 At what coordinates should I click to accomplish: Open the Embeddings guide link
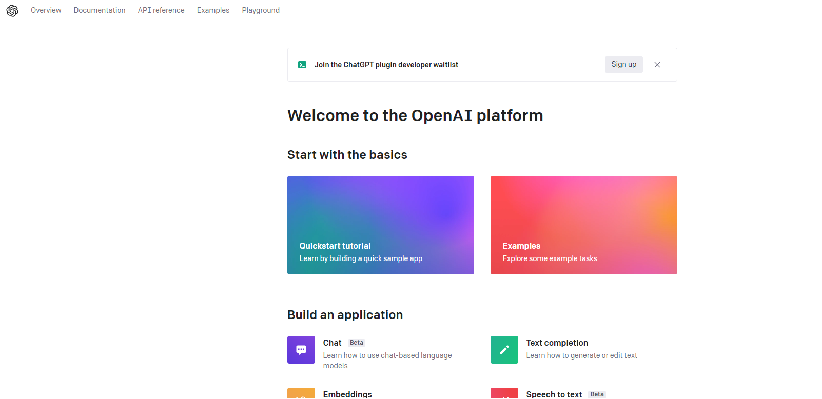click(x=348, y=394)
